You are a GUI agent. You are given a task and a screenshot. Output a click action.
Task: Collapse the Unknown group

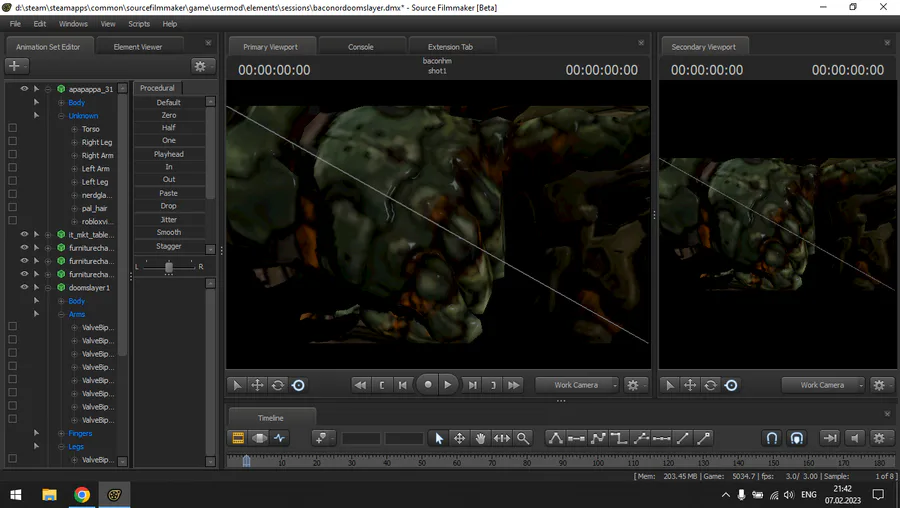click(61, 116)
